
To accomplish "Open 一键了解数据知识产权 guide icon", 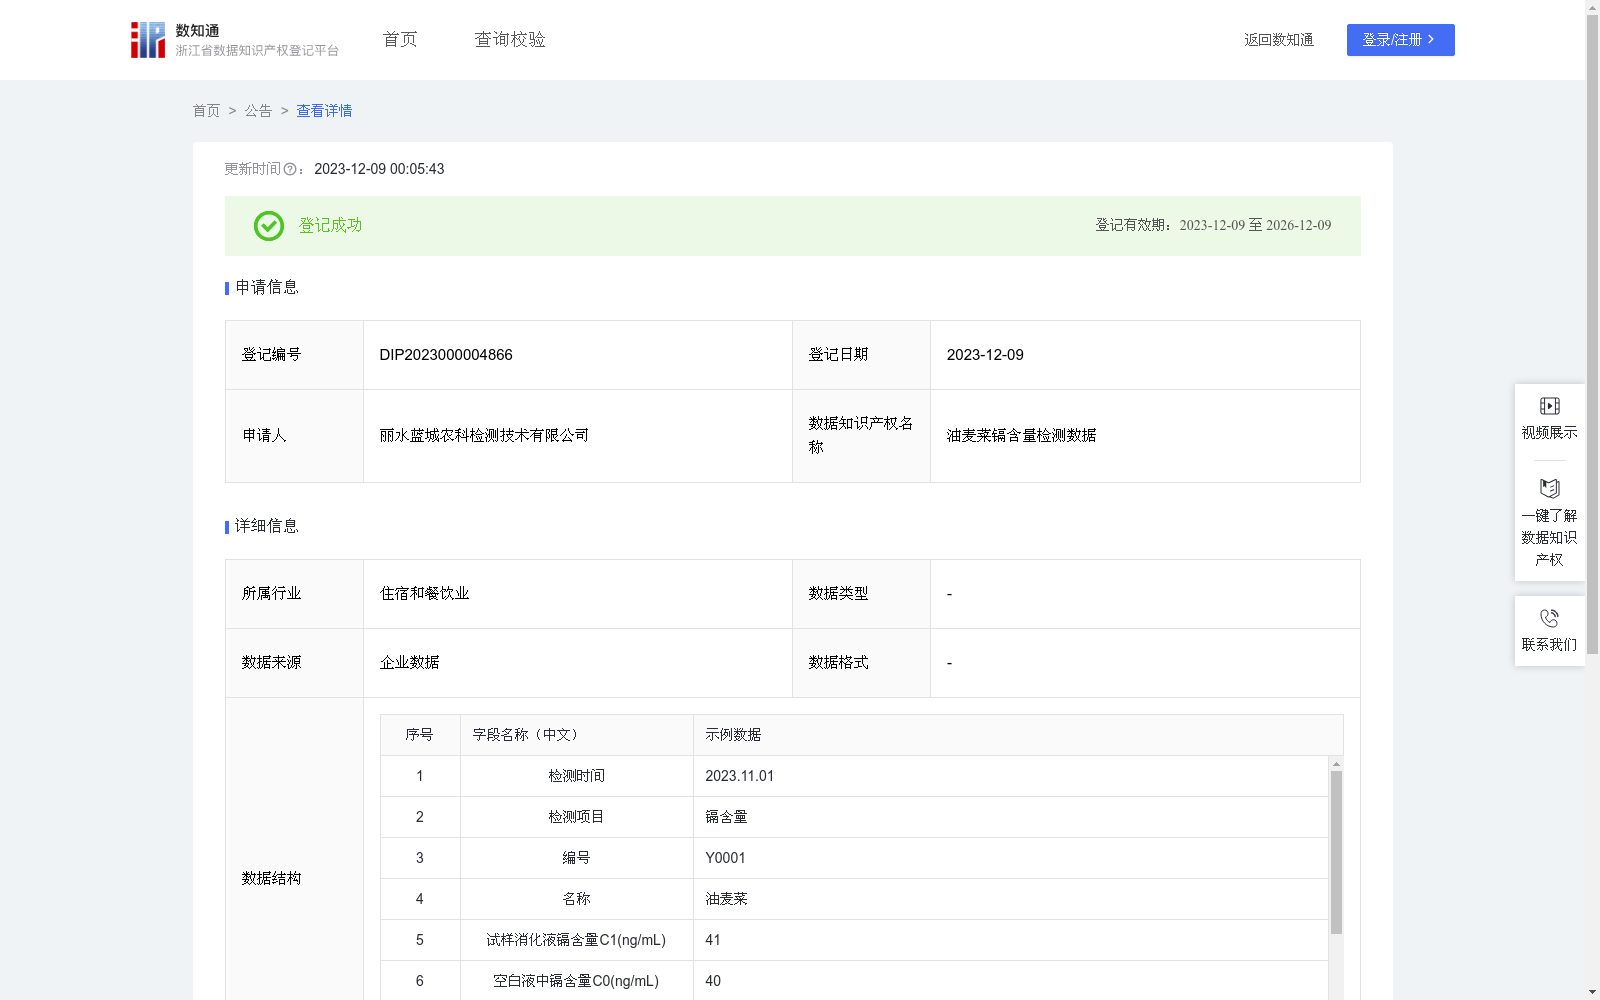I will pyautogui.click(x=1549, y=488).
